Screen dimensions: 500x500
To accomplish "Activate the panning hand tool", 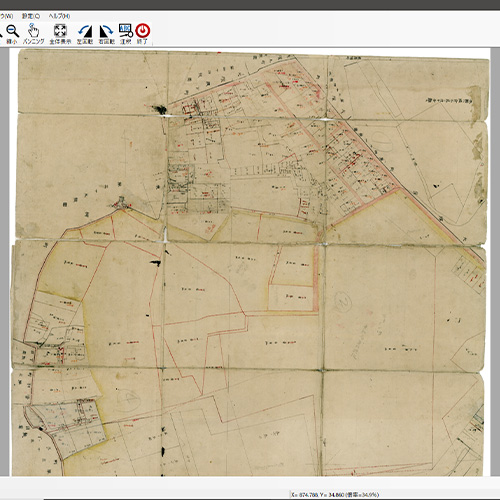I will point(33,34).
